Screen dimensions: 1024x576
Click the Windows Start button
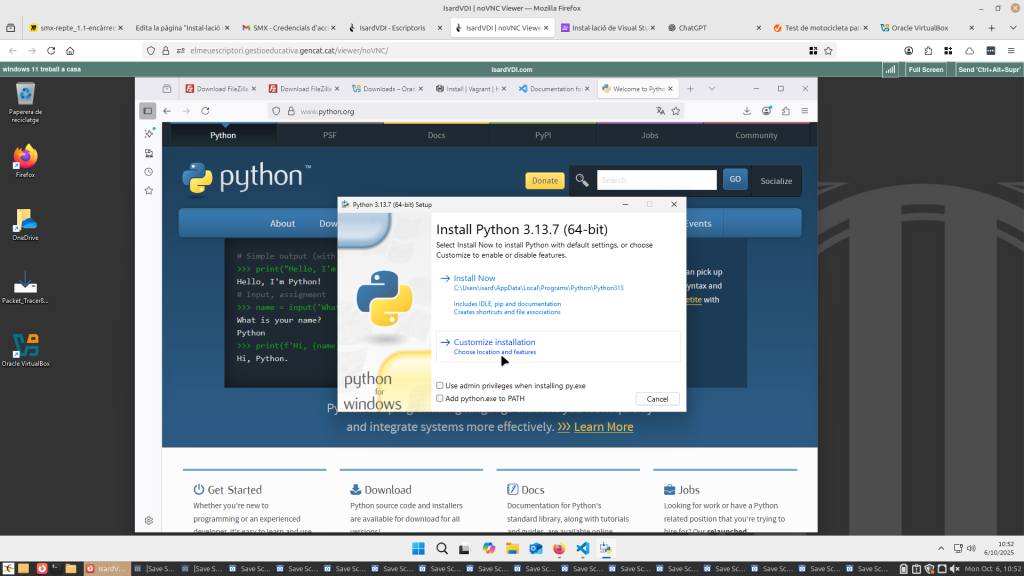click(x=418, y=548)
